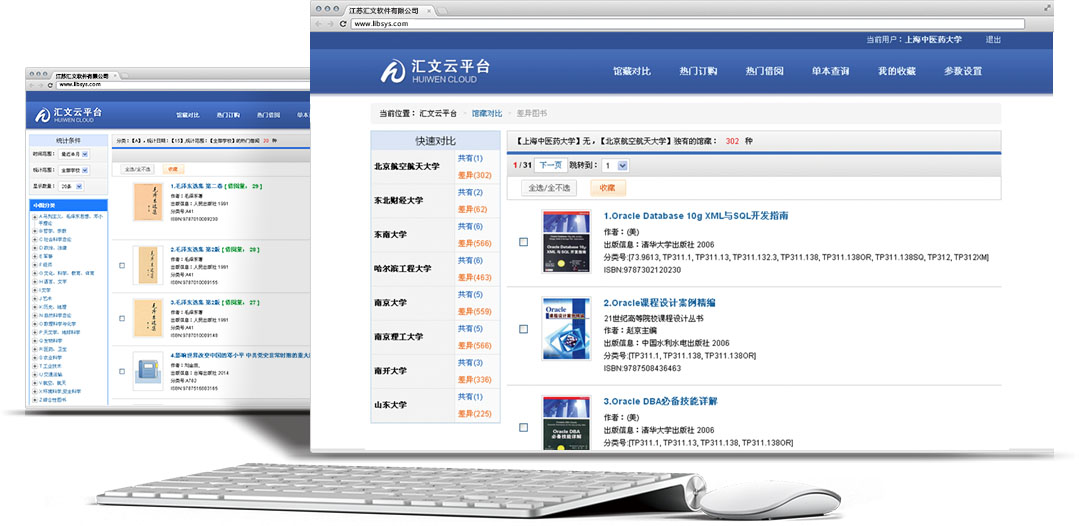Click the Huiwen Cloud logo in front window

click(435, 71)
